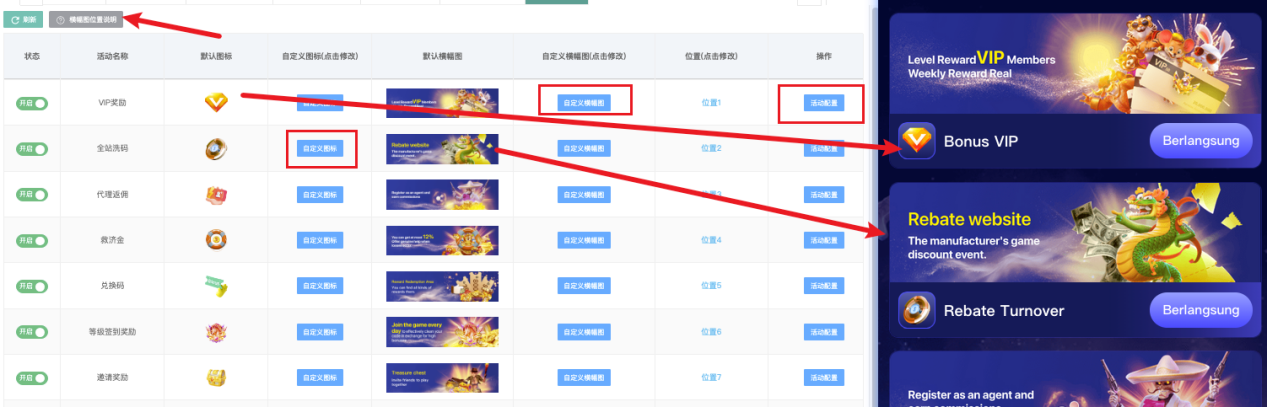Click 自定义图标 for 全站洗码
This screenshot has width=1267, height=407.
[x=320, y=148]
